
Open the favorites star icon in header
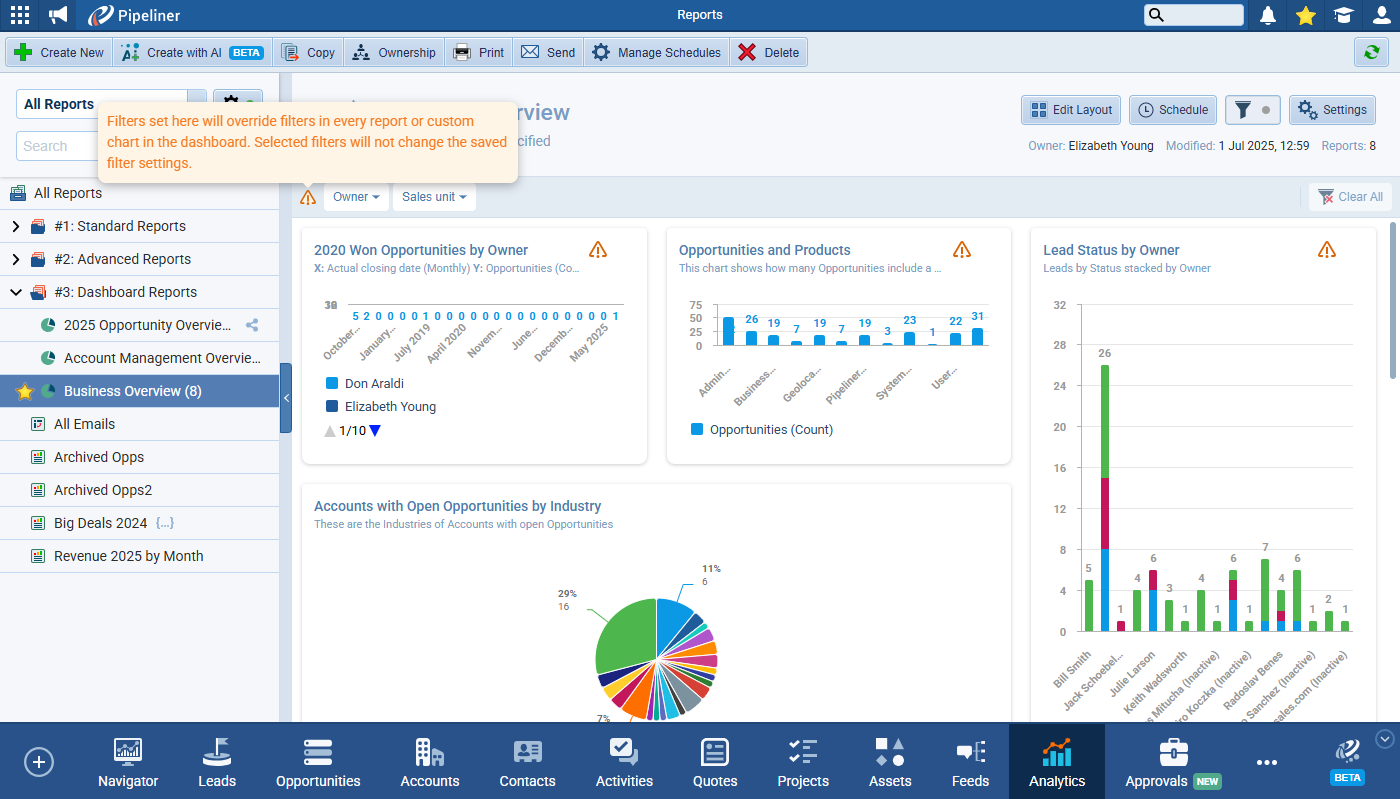(1305, 15)
